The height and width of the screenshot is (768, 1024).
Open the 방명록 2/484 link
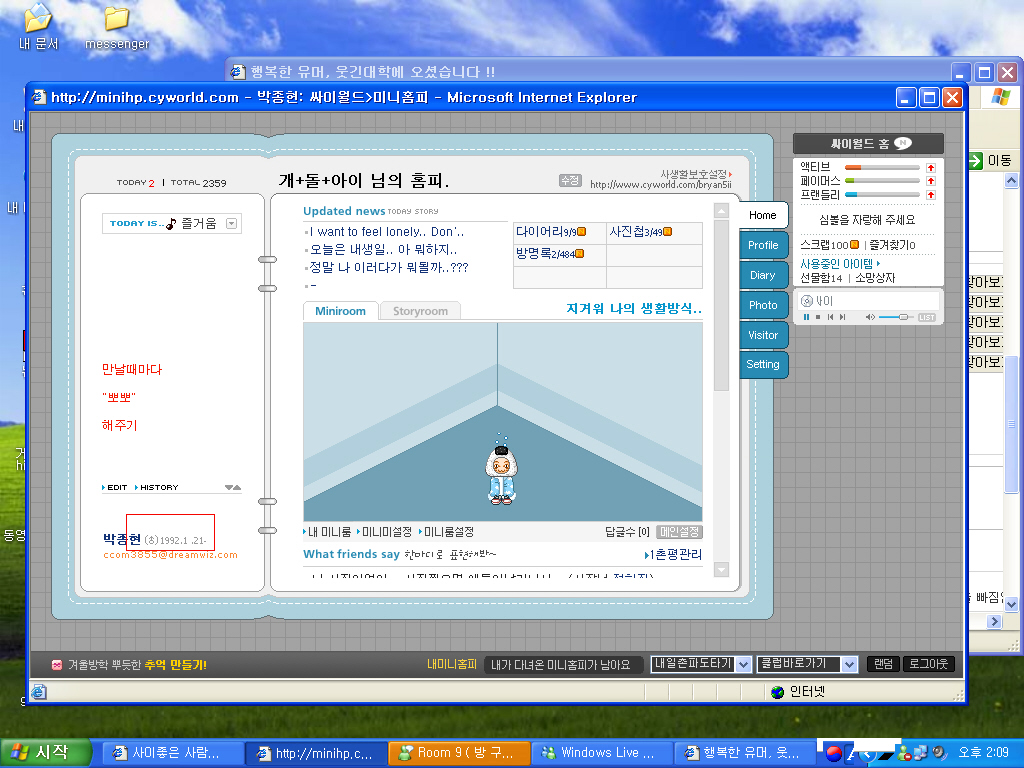[x=549, y=254]
